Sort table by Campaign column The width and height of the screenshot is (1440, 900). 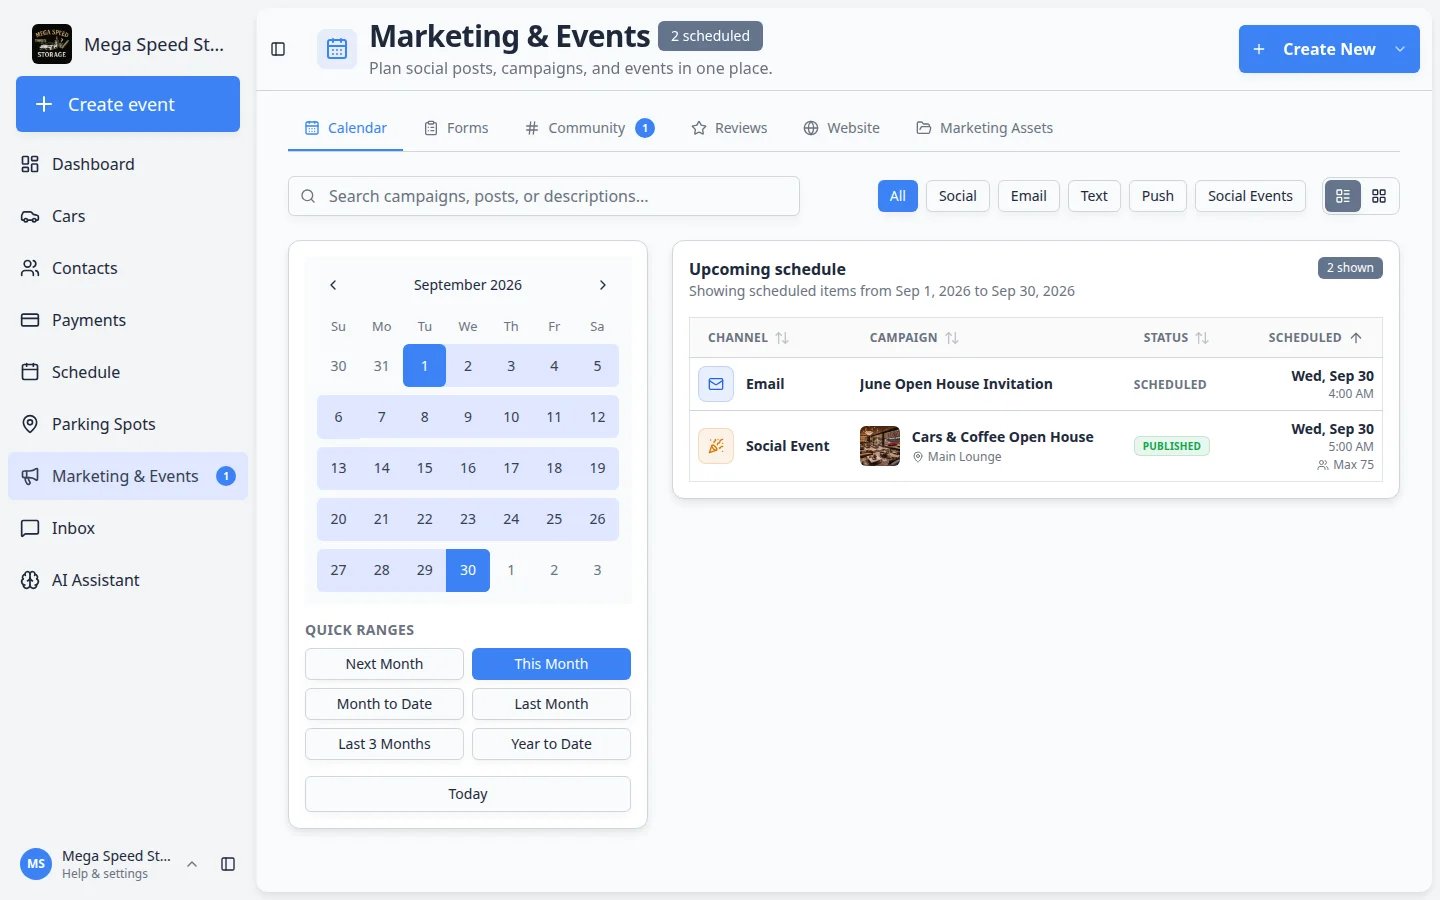pyautogui.click(x=914, y=338)
